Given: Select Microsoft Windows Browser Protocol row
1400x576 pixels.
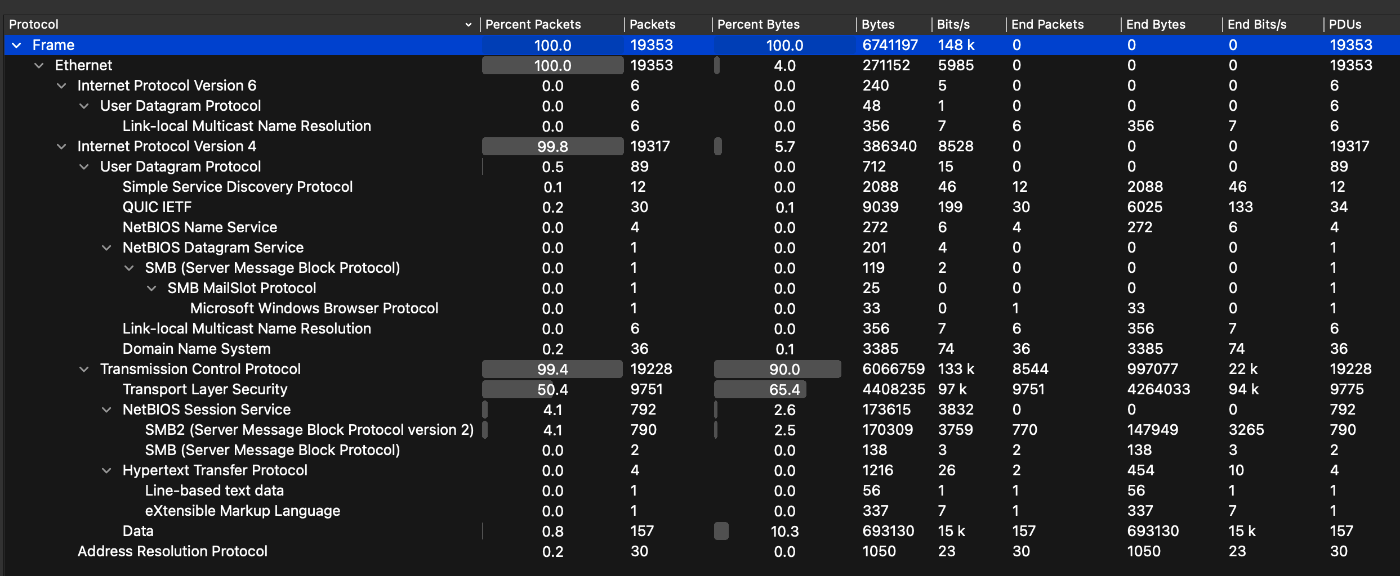Looking at the screenshot, I should pos(700,308).
